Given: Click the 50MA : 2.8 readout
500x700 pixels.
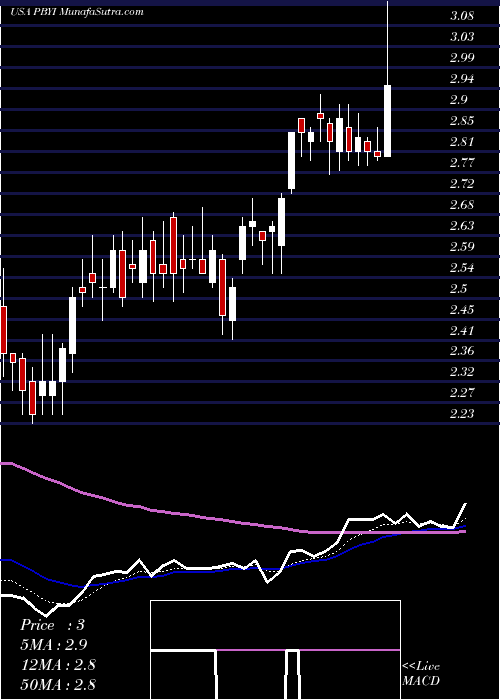Looking at the screenshot, I should pos(58,685).
